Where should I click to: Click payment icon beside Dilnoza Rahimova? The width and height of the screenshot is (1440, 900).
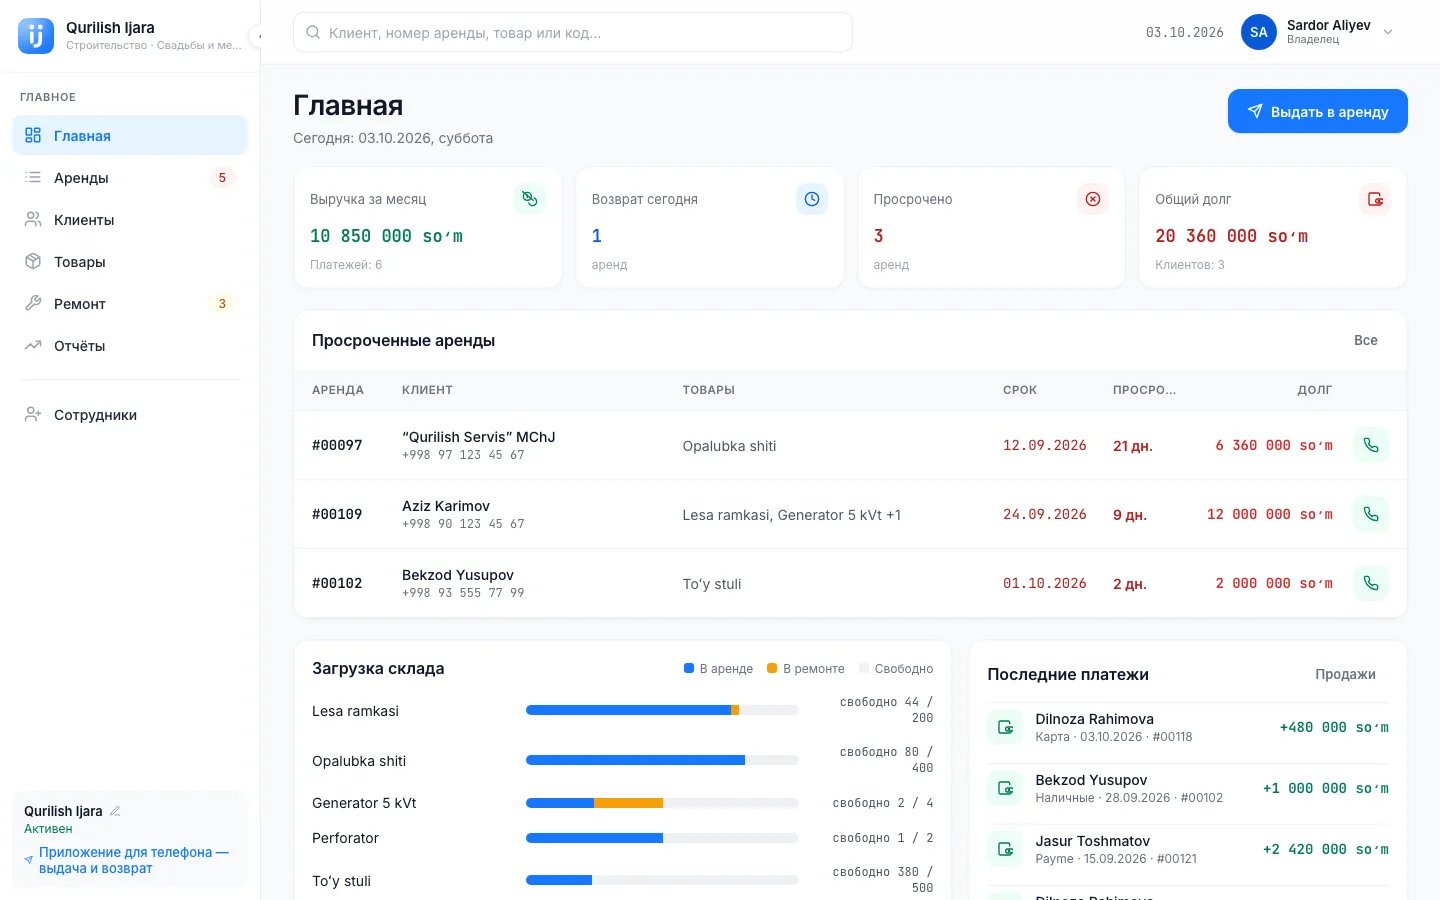tap(1005, 727)
